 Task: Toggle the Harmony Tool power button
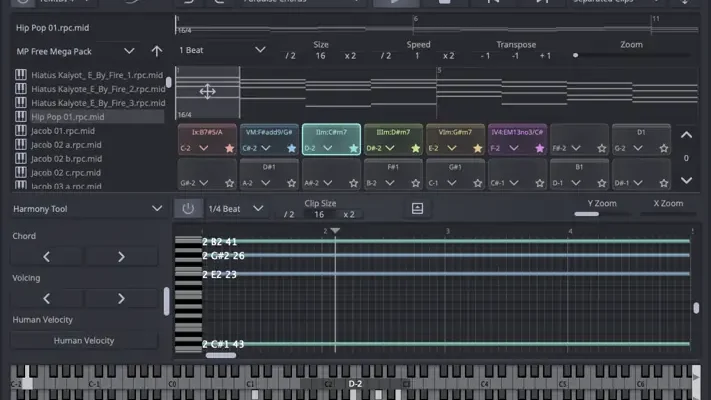pyautogui.click(x=187, y=208)
